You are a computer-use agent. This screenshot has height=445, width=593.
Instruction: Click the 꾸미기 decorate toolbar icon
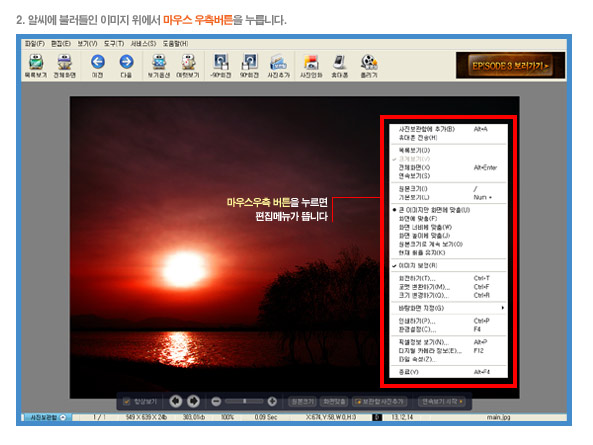click(x=369, y=66)
